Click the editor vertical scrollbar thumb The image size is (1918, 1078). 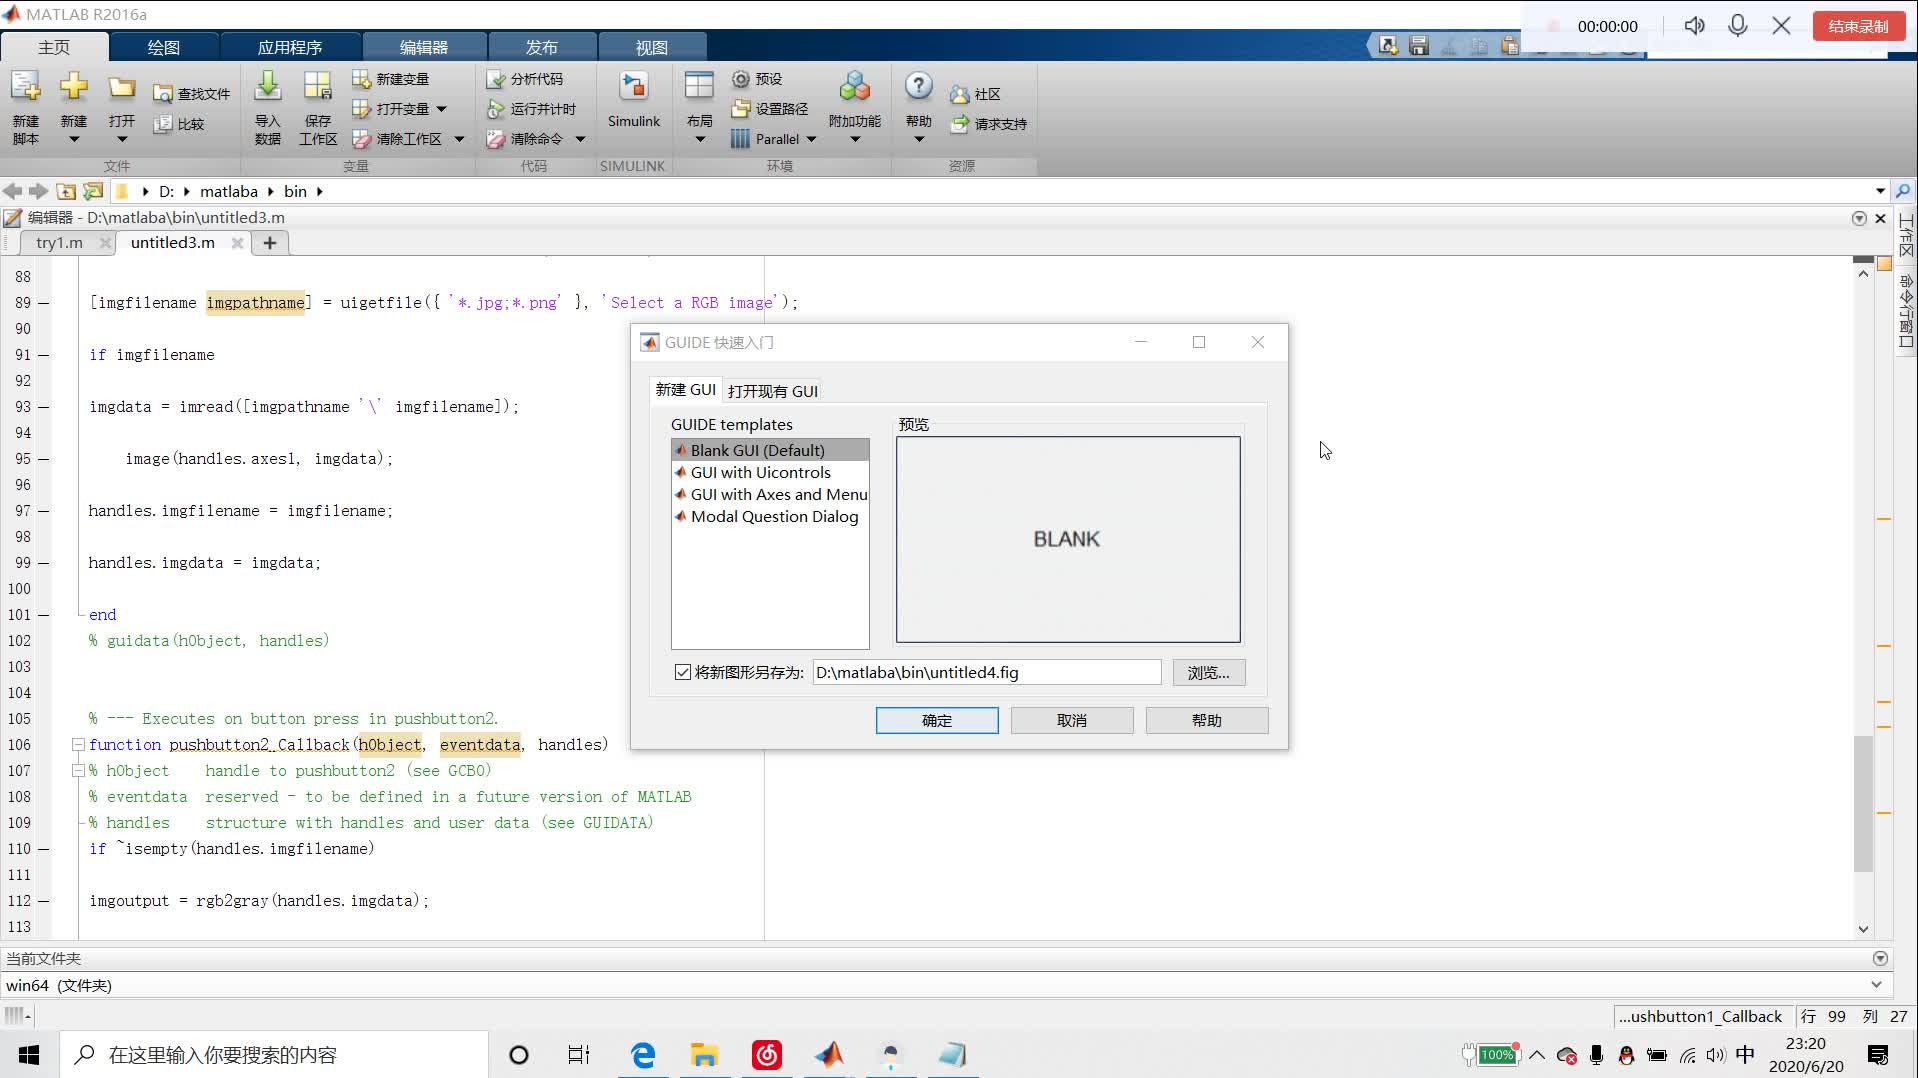tap(1863, 803)
